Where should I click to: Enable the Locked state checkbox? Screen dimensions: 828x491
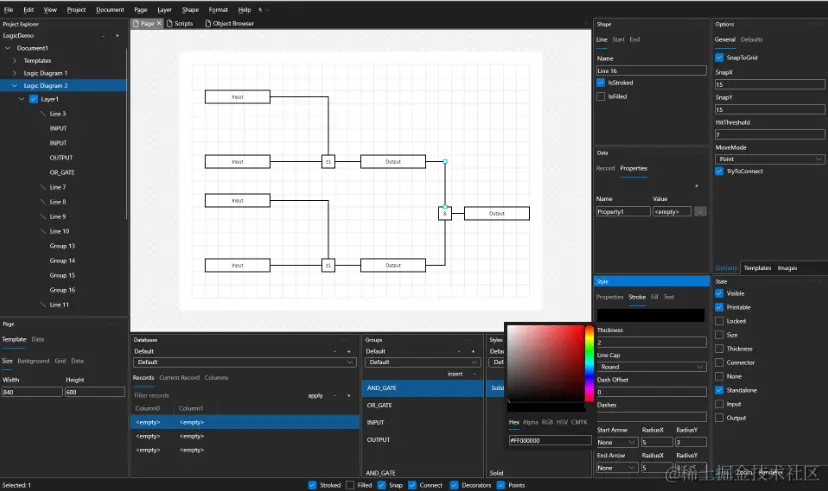coord(719,321)
